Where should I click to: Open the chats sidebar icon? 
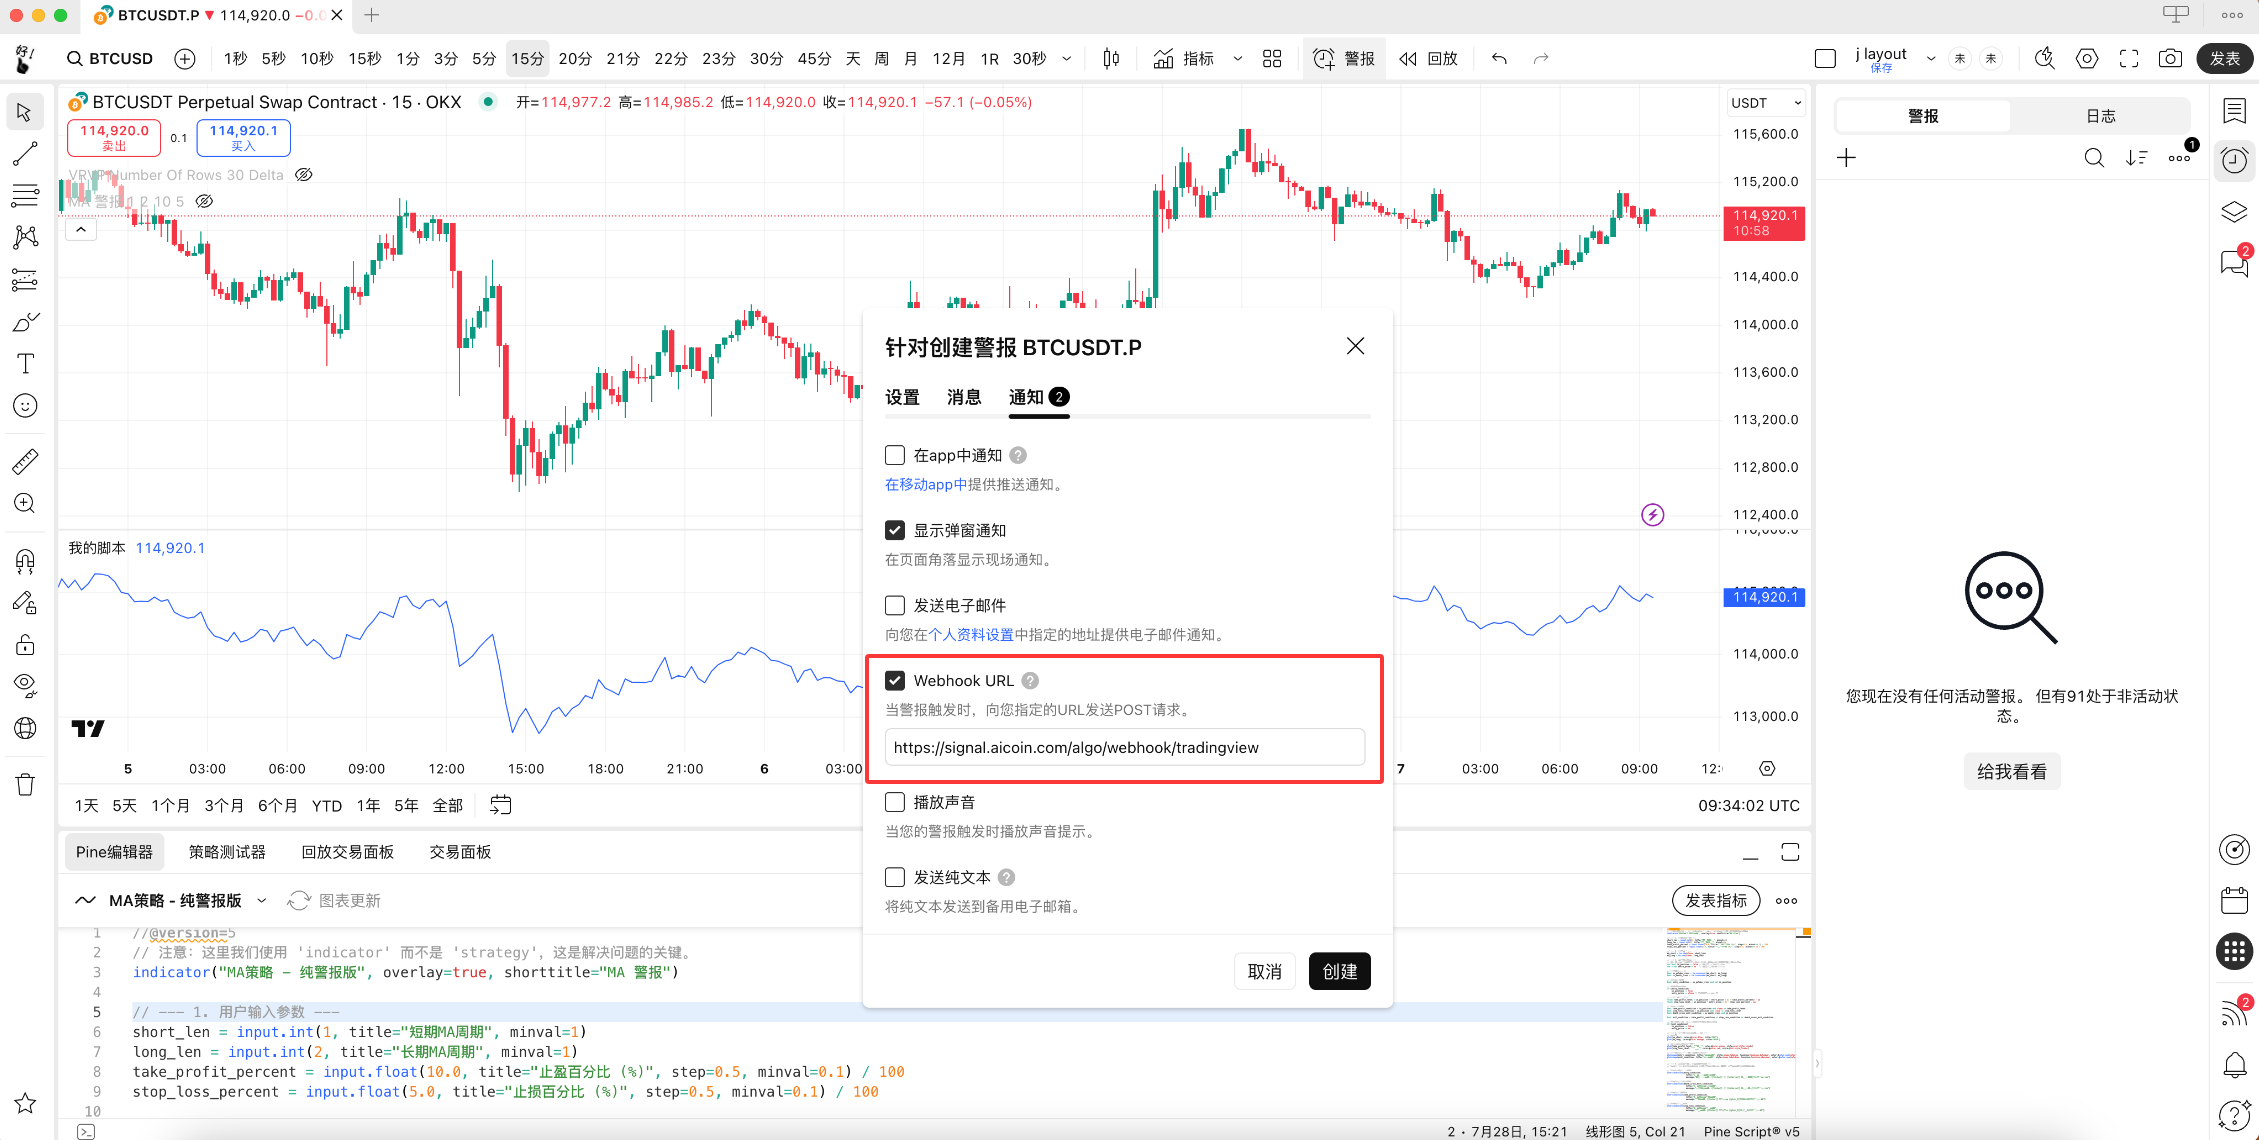(x=2234, y=262)
